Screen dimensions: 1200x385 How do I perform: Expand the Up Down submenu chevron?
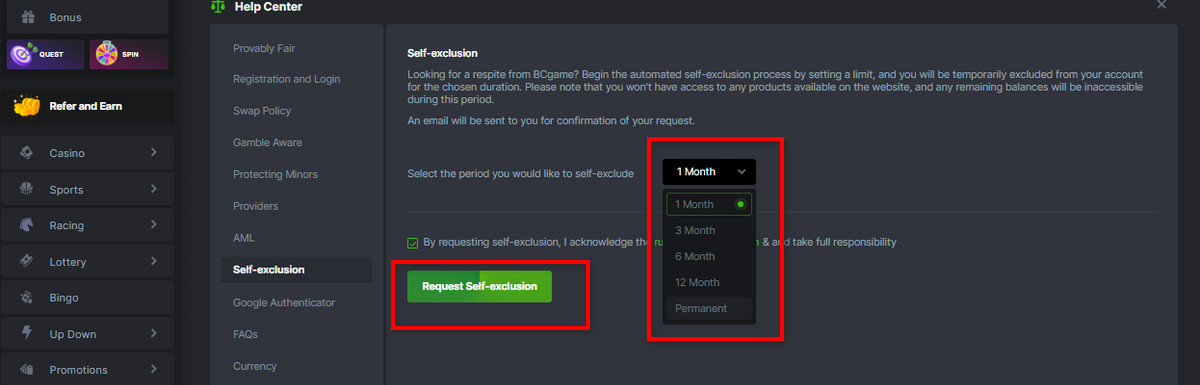pos(153,333)
